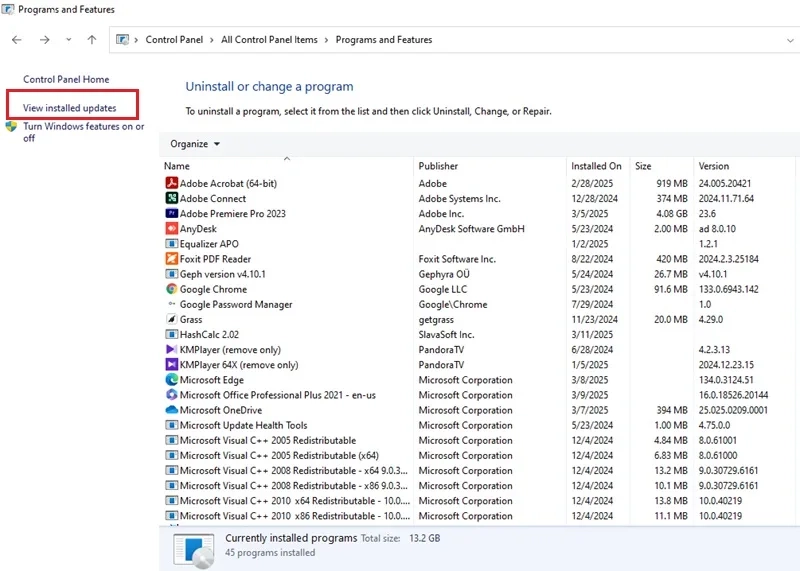Click the Geph version v4.10.1 icon

[x=171, y=274]
